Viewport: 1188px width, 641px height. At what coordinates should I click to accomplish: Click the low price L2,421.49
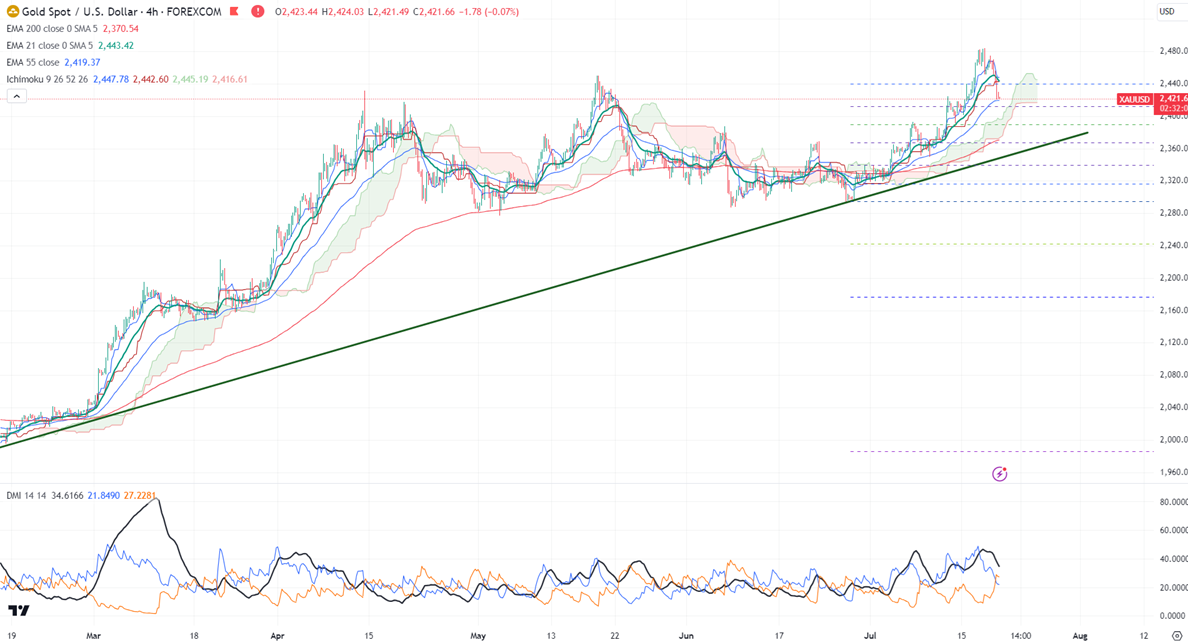click(x=390, y=12)
